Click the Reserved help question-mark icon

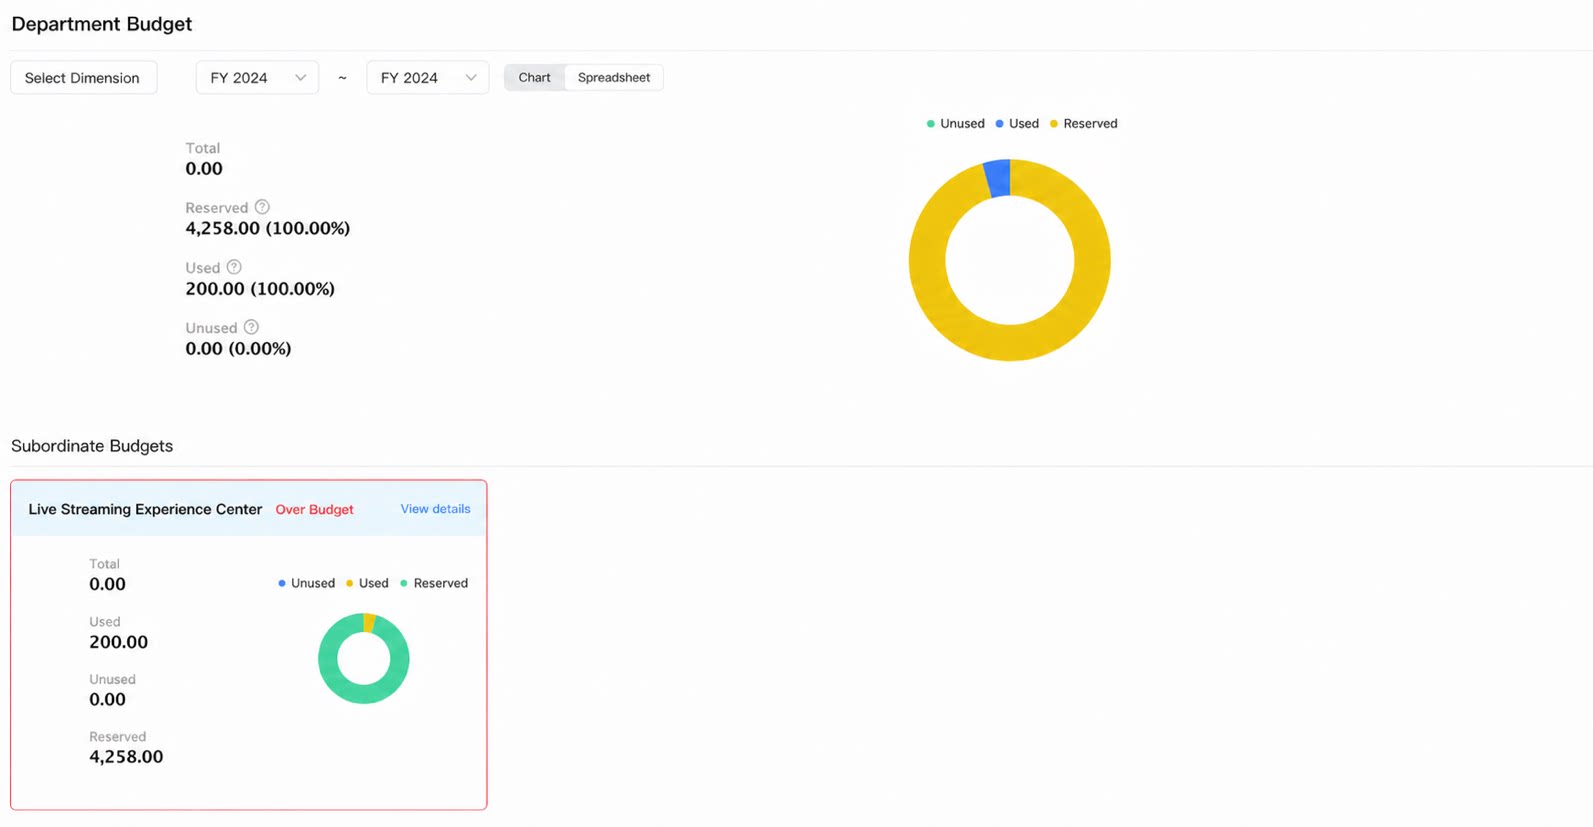point(262,207)
